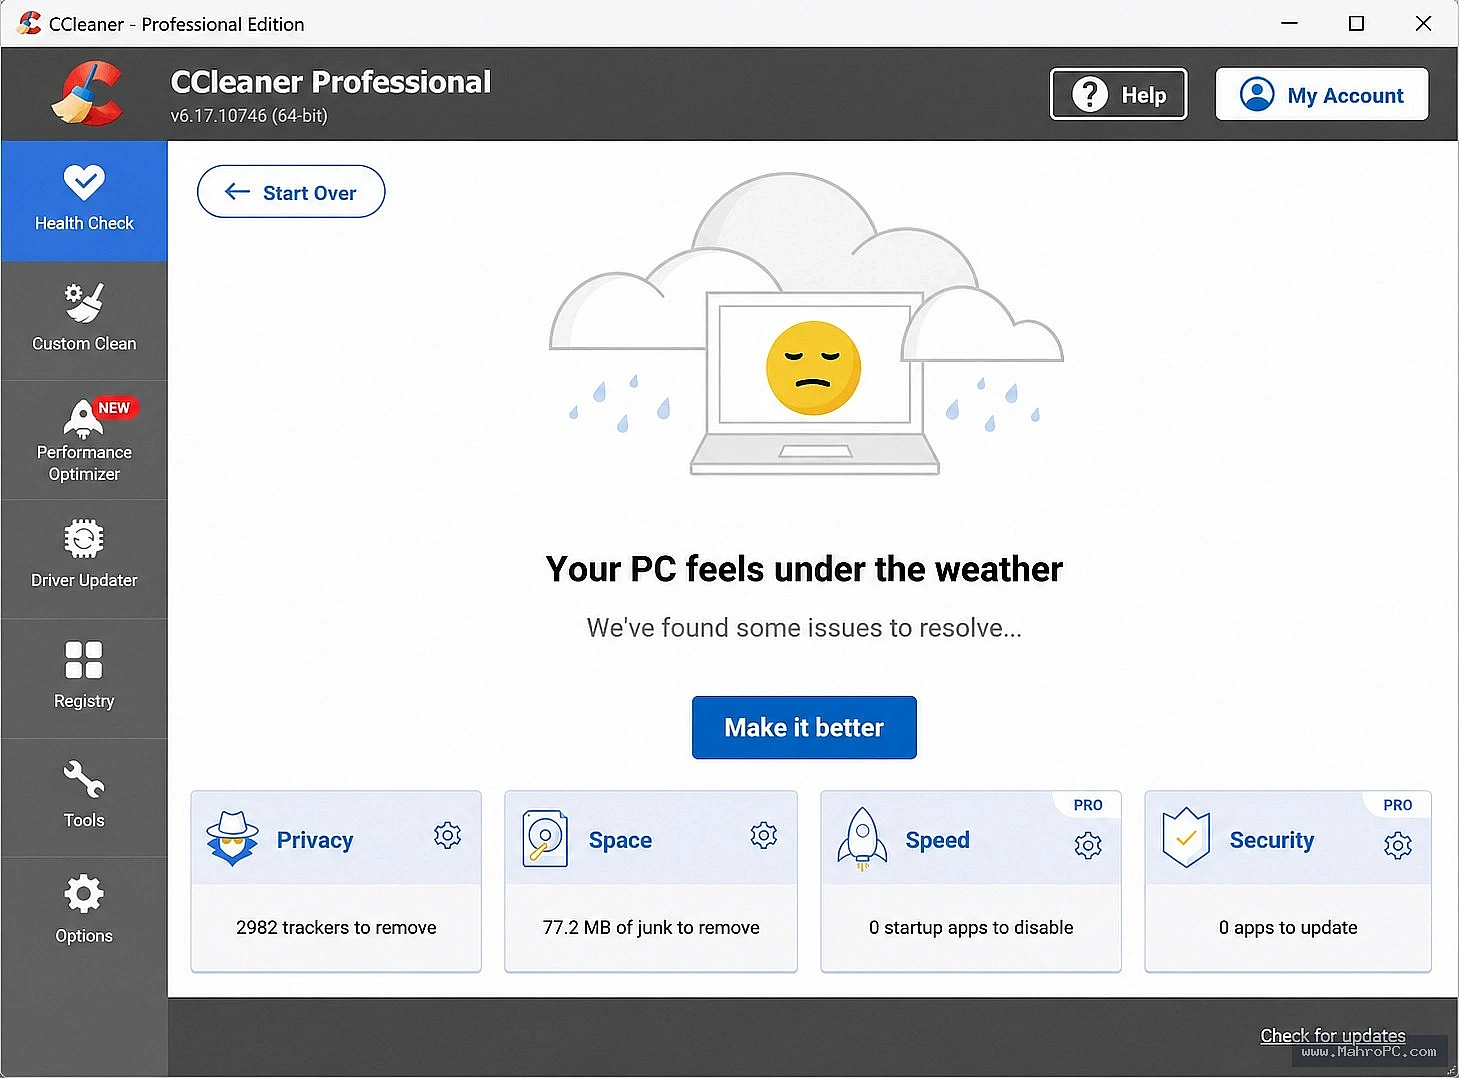Click the PRO badge on Security card
Screen dimensions: 1459x1078
tap(1398, 805)
